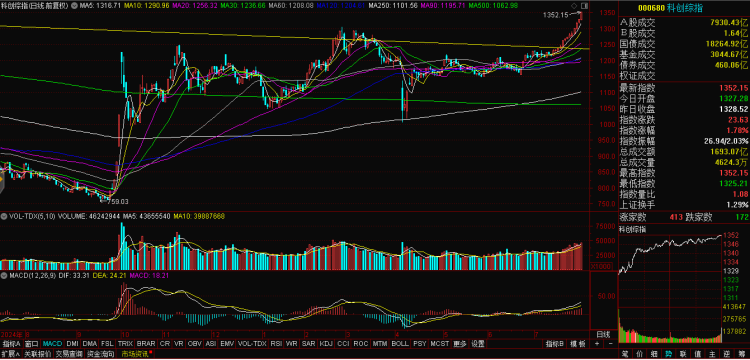Viewport: 750px width, 360px height.
Task: Toggle the MACD indicator tab
Action: click(52, 344)
